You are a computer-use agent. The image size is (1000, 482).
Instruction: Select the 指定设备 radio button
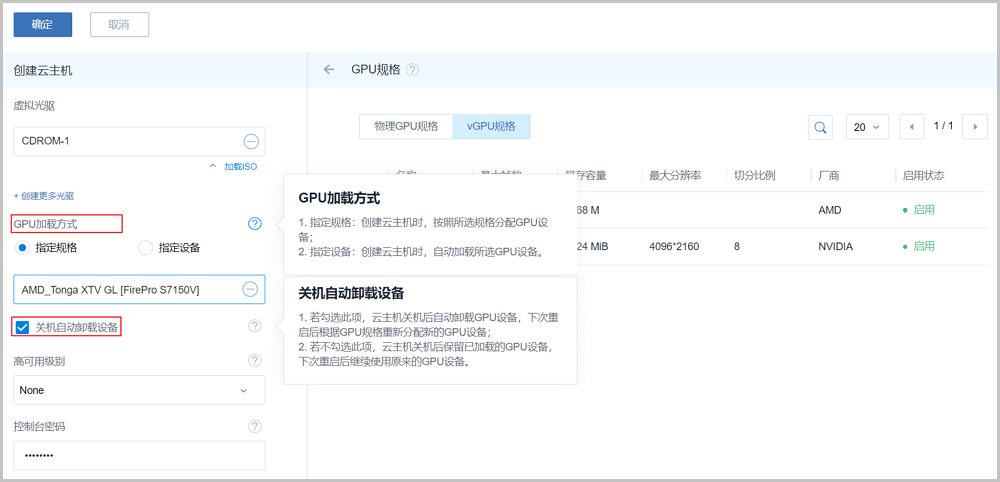coord(145,247)
